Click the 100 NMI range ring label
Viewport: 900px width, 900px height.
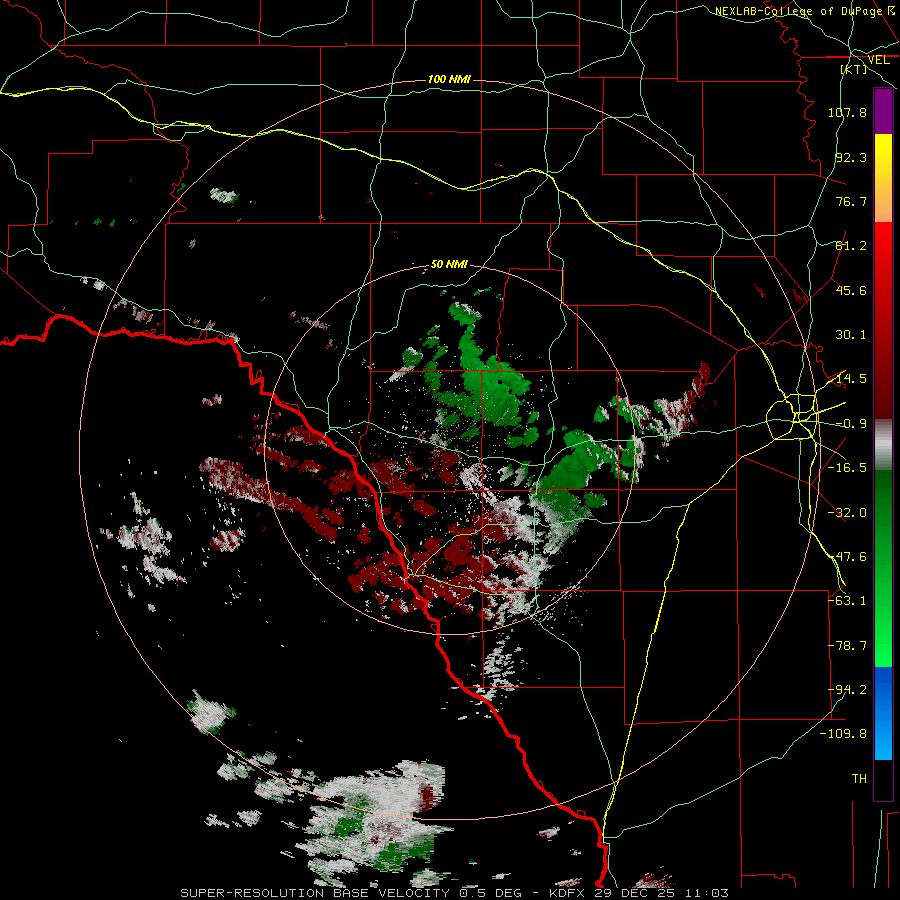(x=449, y=79)
